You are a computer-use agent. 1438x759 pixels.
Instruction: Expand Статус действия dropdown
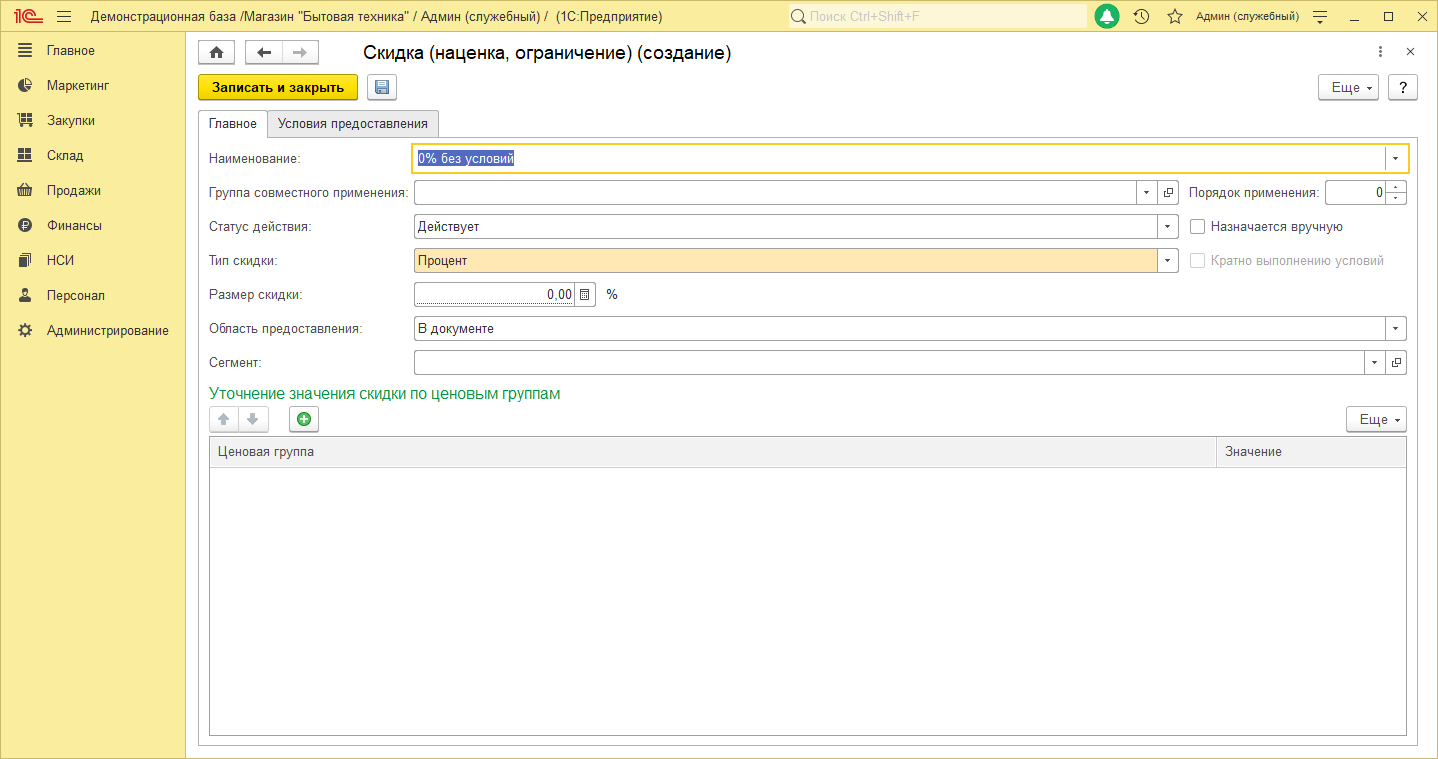(x=1167, y=227)
